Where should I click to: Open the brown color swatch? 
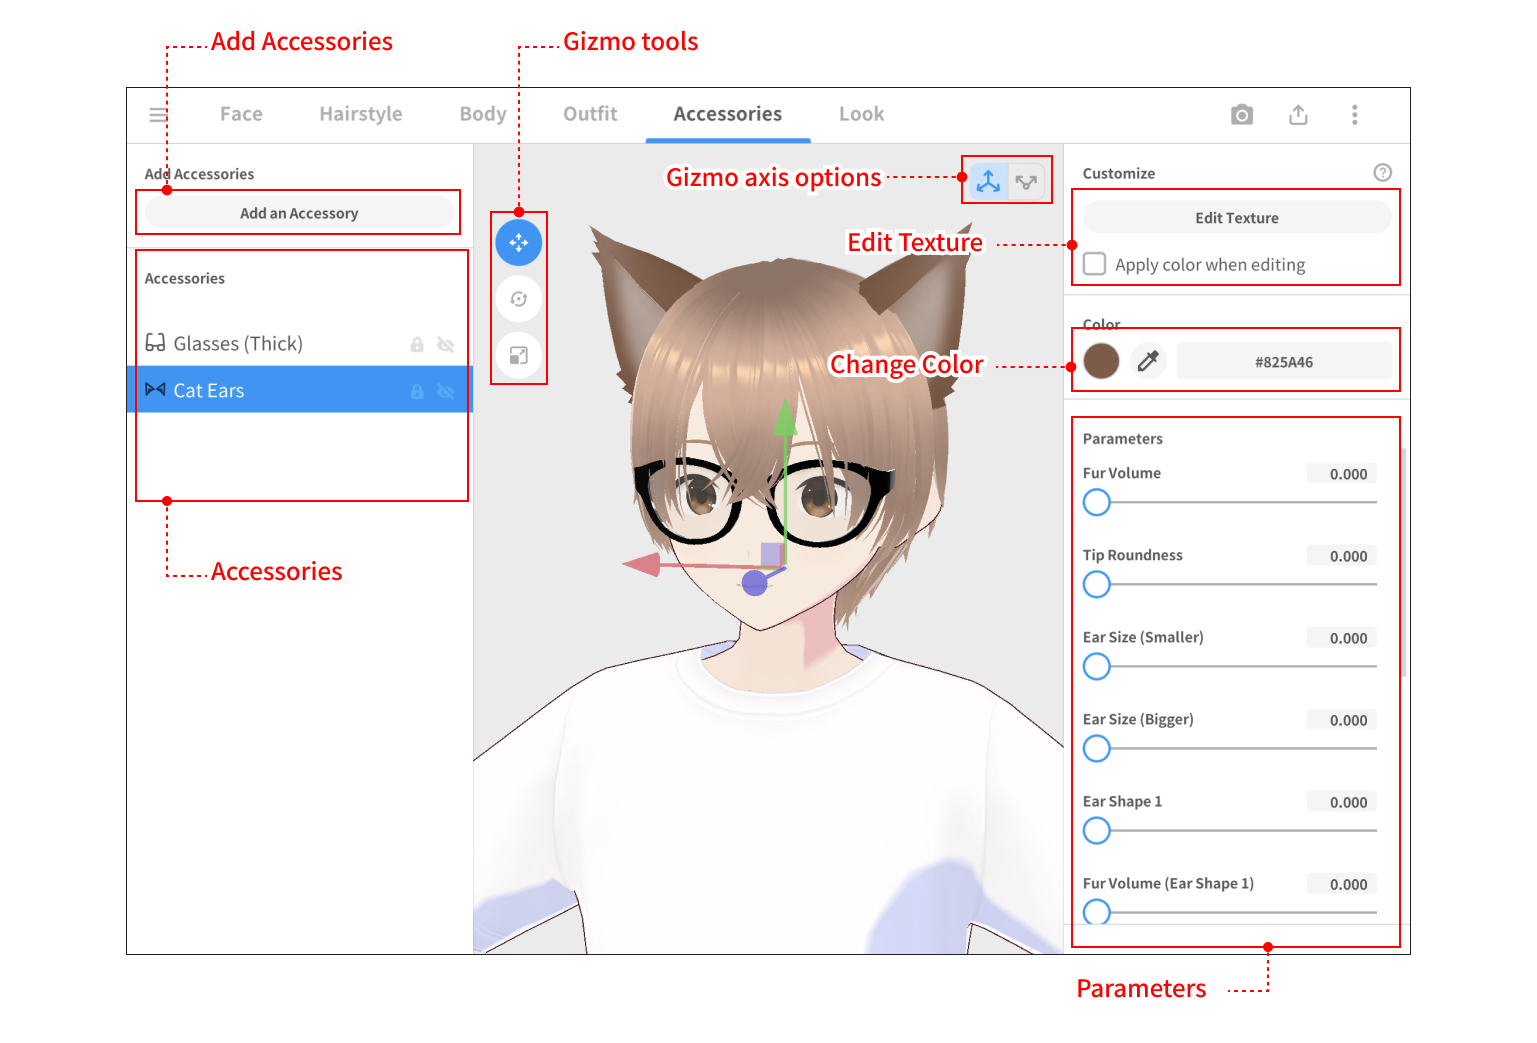[1101, 361]
